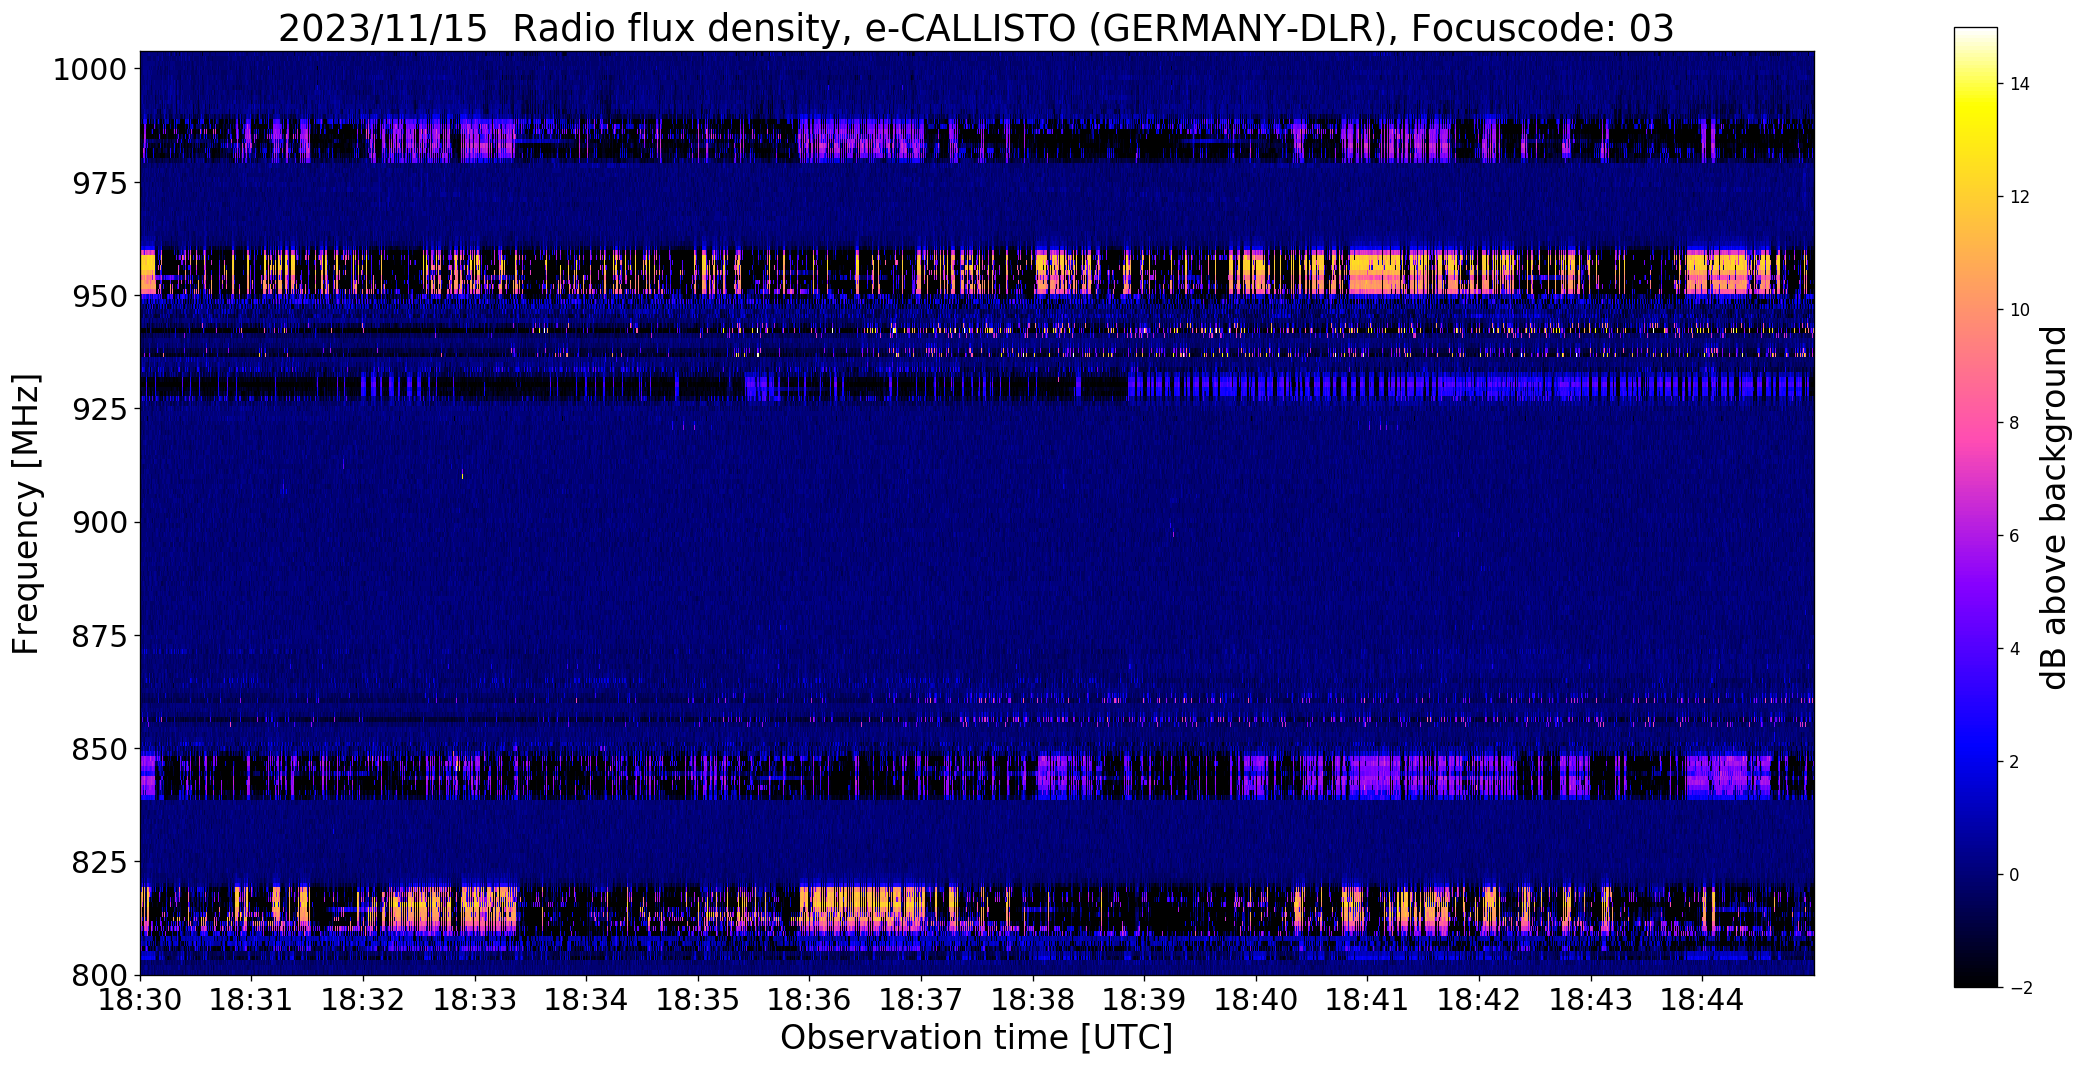Click the 900 MHz frequency tick label
This screenshot has height=1067, width=2085.
[x=99, y=522]
